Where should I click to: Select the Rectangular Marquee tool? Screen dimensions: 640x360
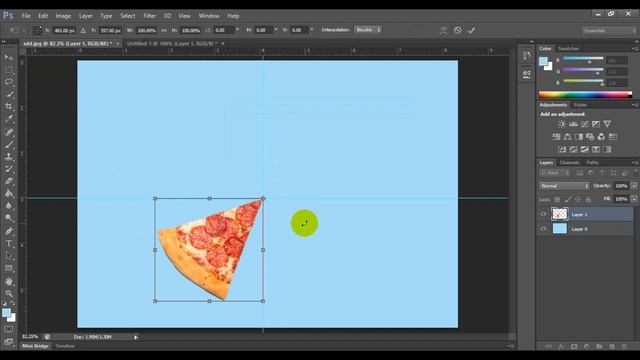(9, 70)
